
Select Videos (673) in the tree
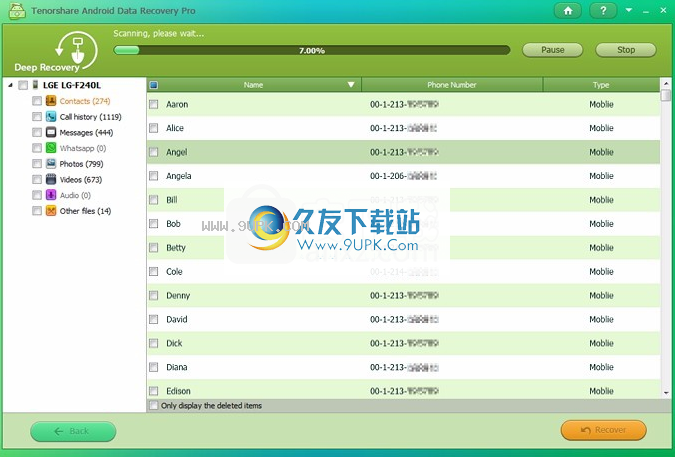pyautogui.click(x=81, y=179)
